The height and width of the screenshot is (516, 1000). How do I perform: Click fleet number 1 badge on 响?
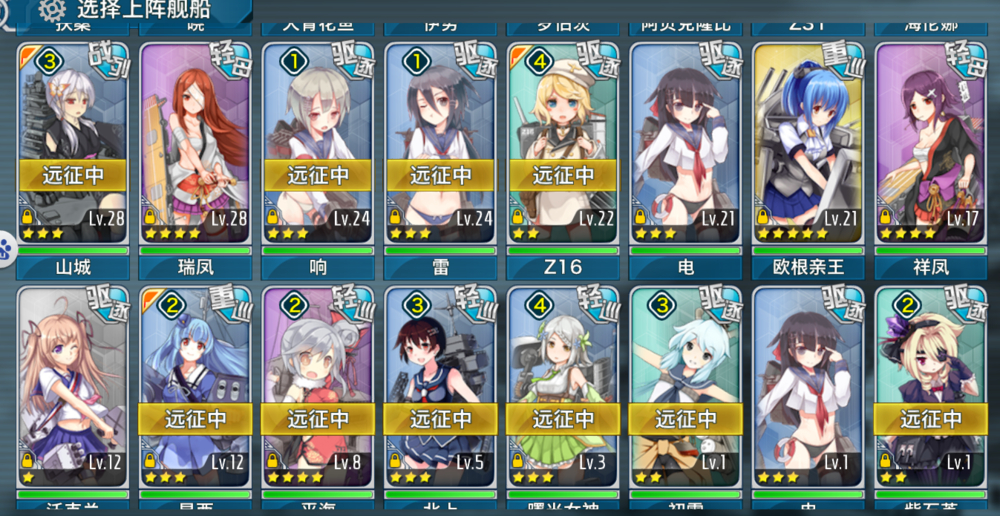[293, 61]
